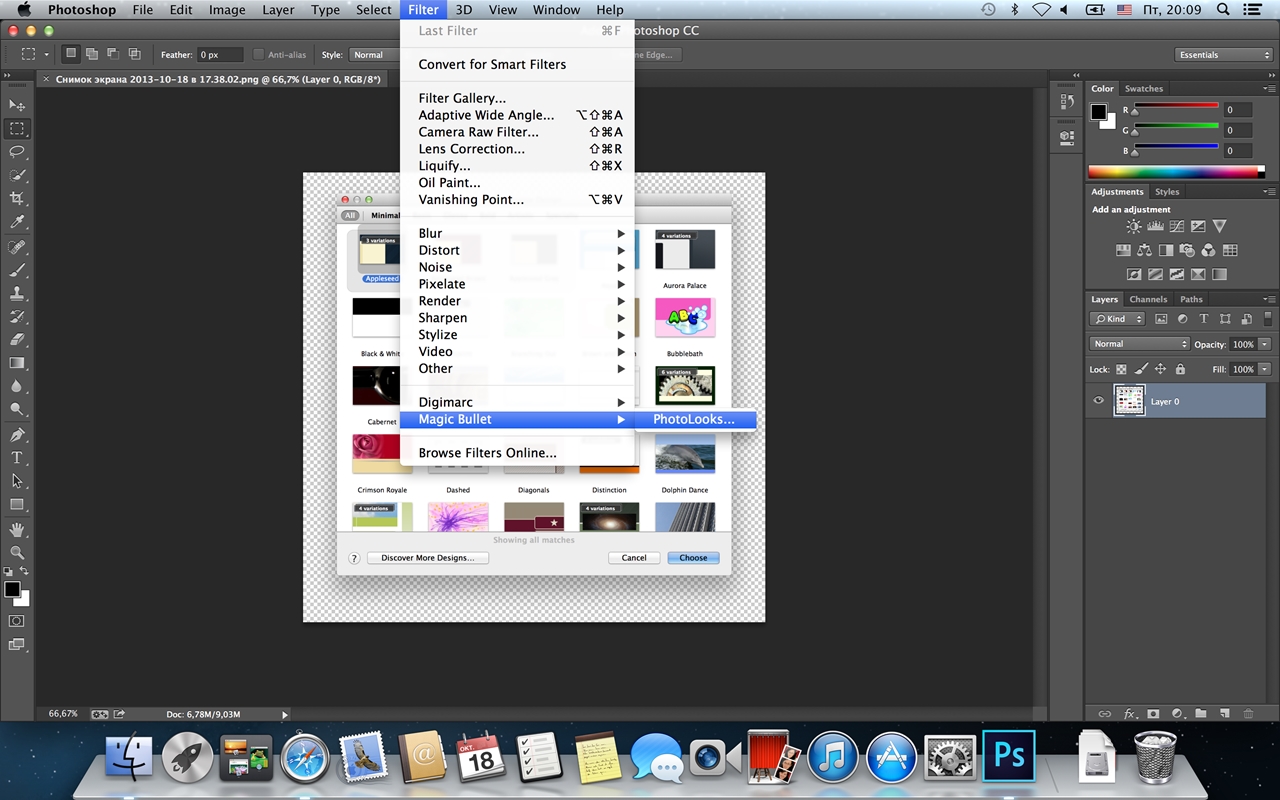The width and height of the screenshot is (1280, 800).
Task: Select the Lasso tool
Action: click(x=17, y=152)
